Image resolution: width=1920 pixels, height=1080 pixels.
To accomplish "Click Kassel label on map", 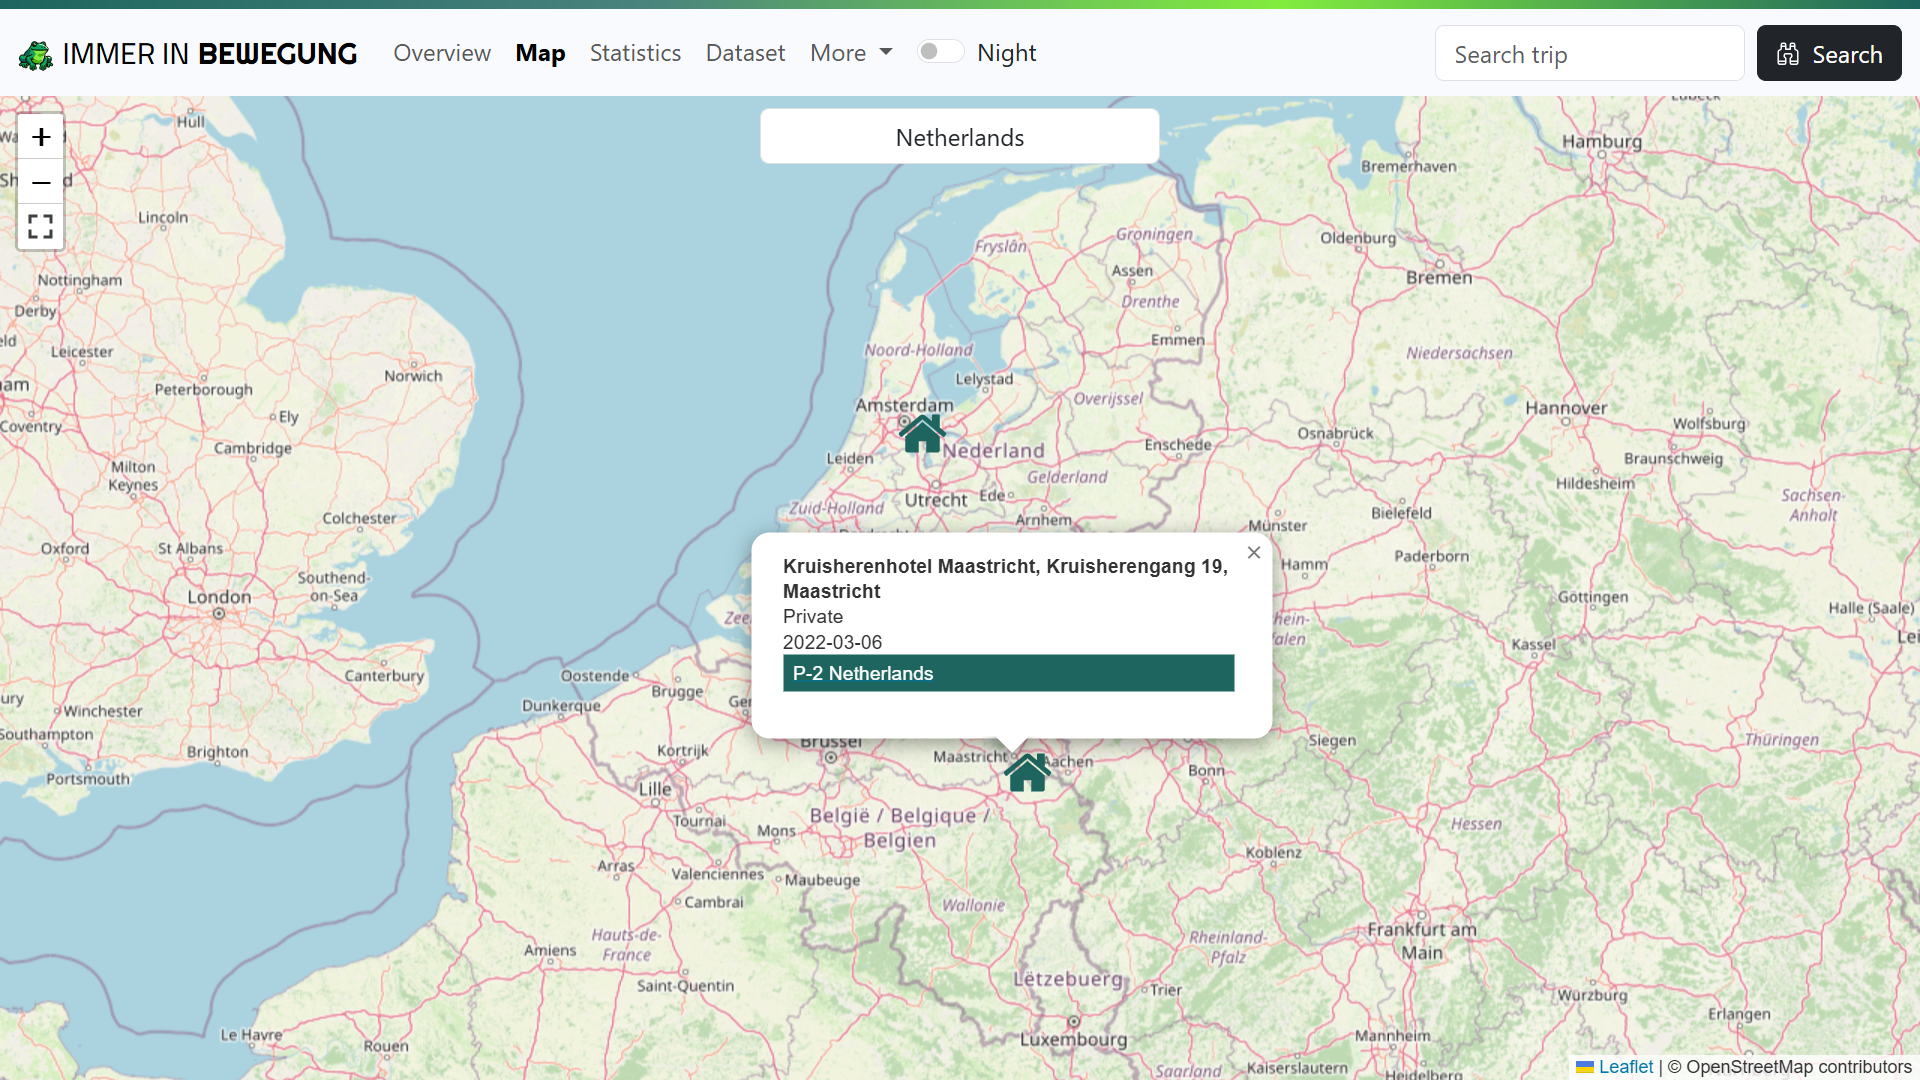I will (1533, 644).
